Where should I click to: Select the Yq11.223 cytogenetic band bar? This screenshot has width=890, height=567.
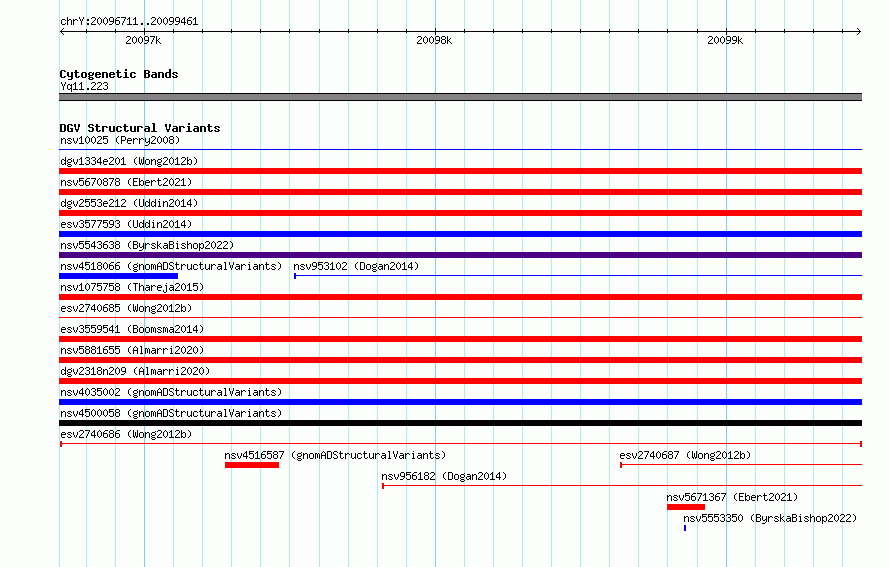pyautogui.click(x=460, y=97)
